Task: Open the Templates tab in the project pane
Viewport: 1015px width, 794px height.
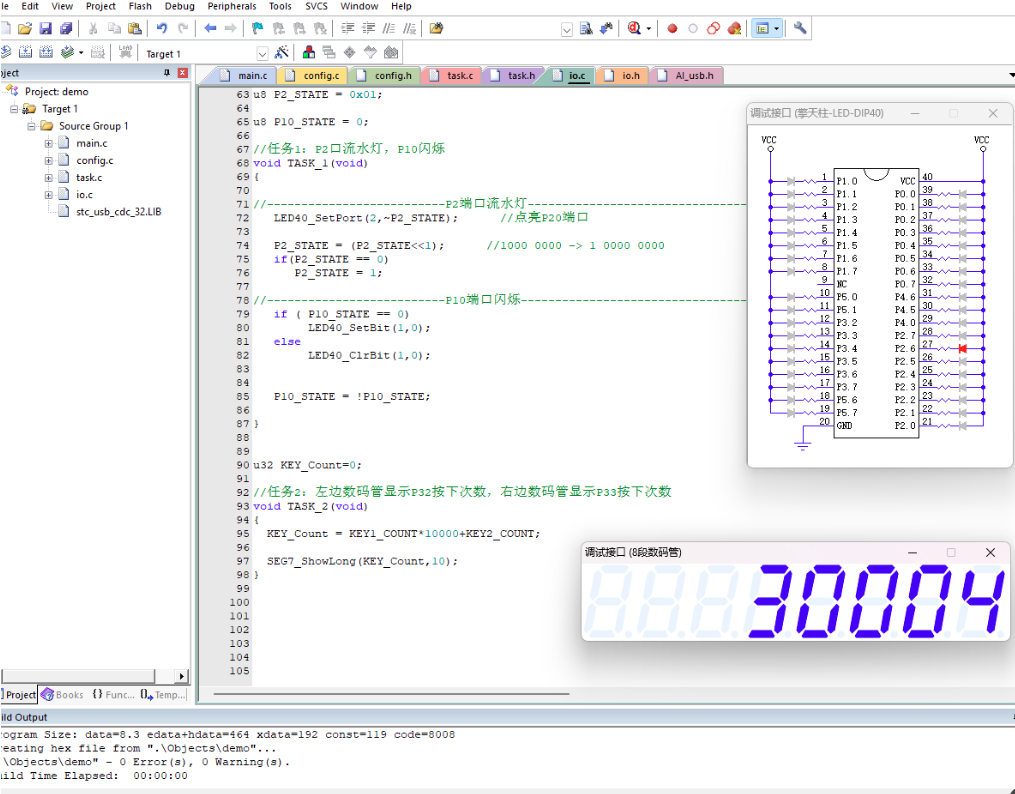Action: point(163,694)
